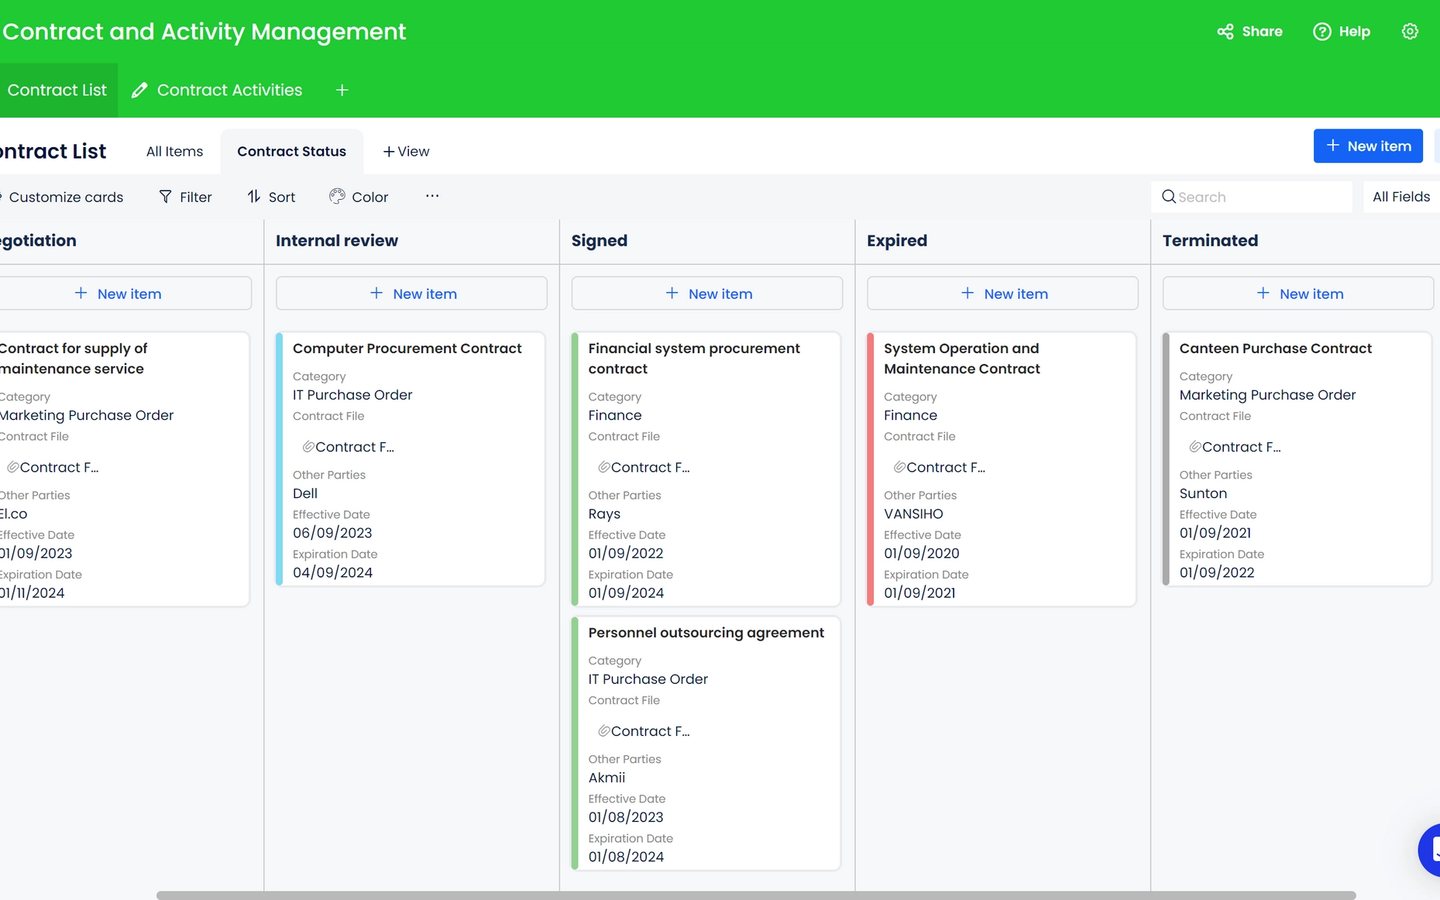This screenshot has width=1440, height=900.
Task: Switch to the Contract List tab
Action: point(57,90)
